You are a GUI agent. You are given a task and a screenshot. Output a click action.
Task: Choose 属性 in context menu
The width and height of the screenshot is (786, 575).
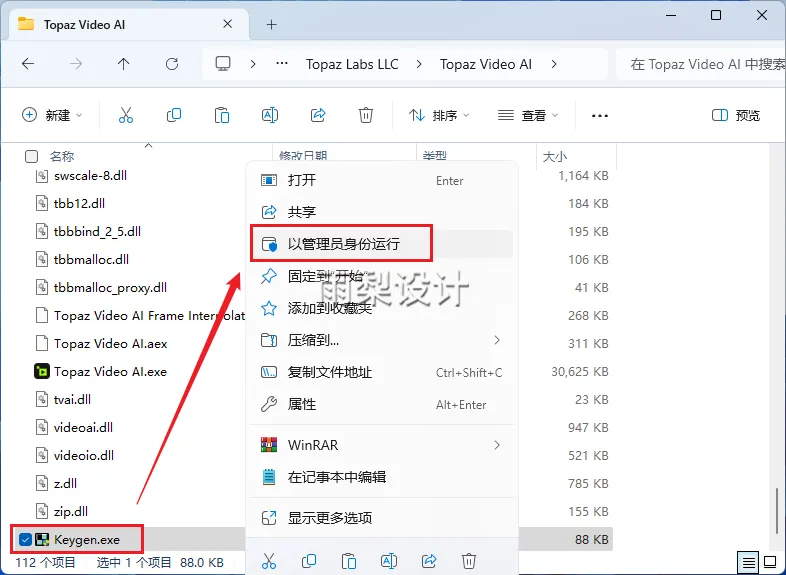click(x=381, y=405)
